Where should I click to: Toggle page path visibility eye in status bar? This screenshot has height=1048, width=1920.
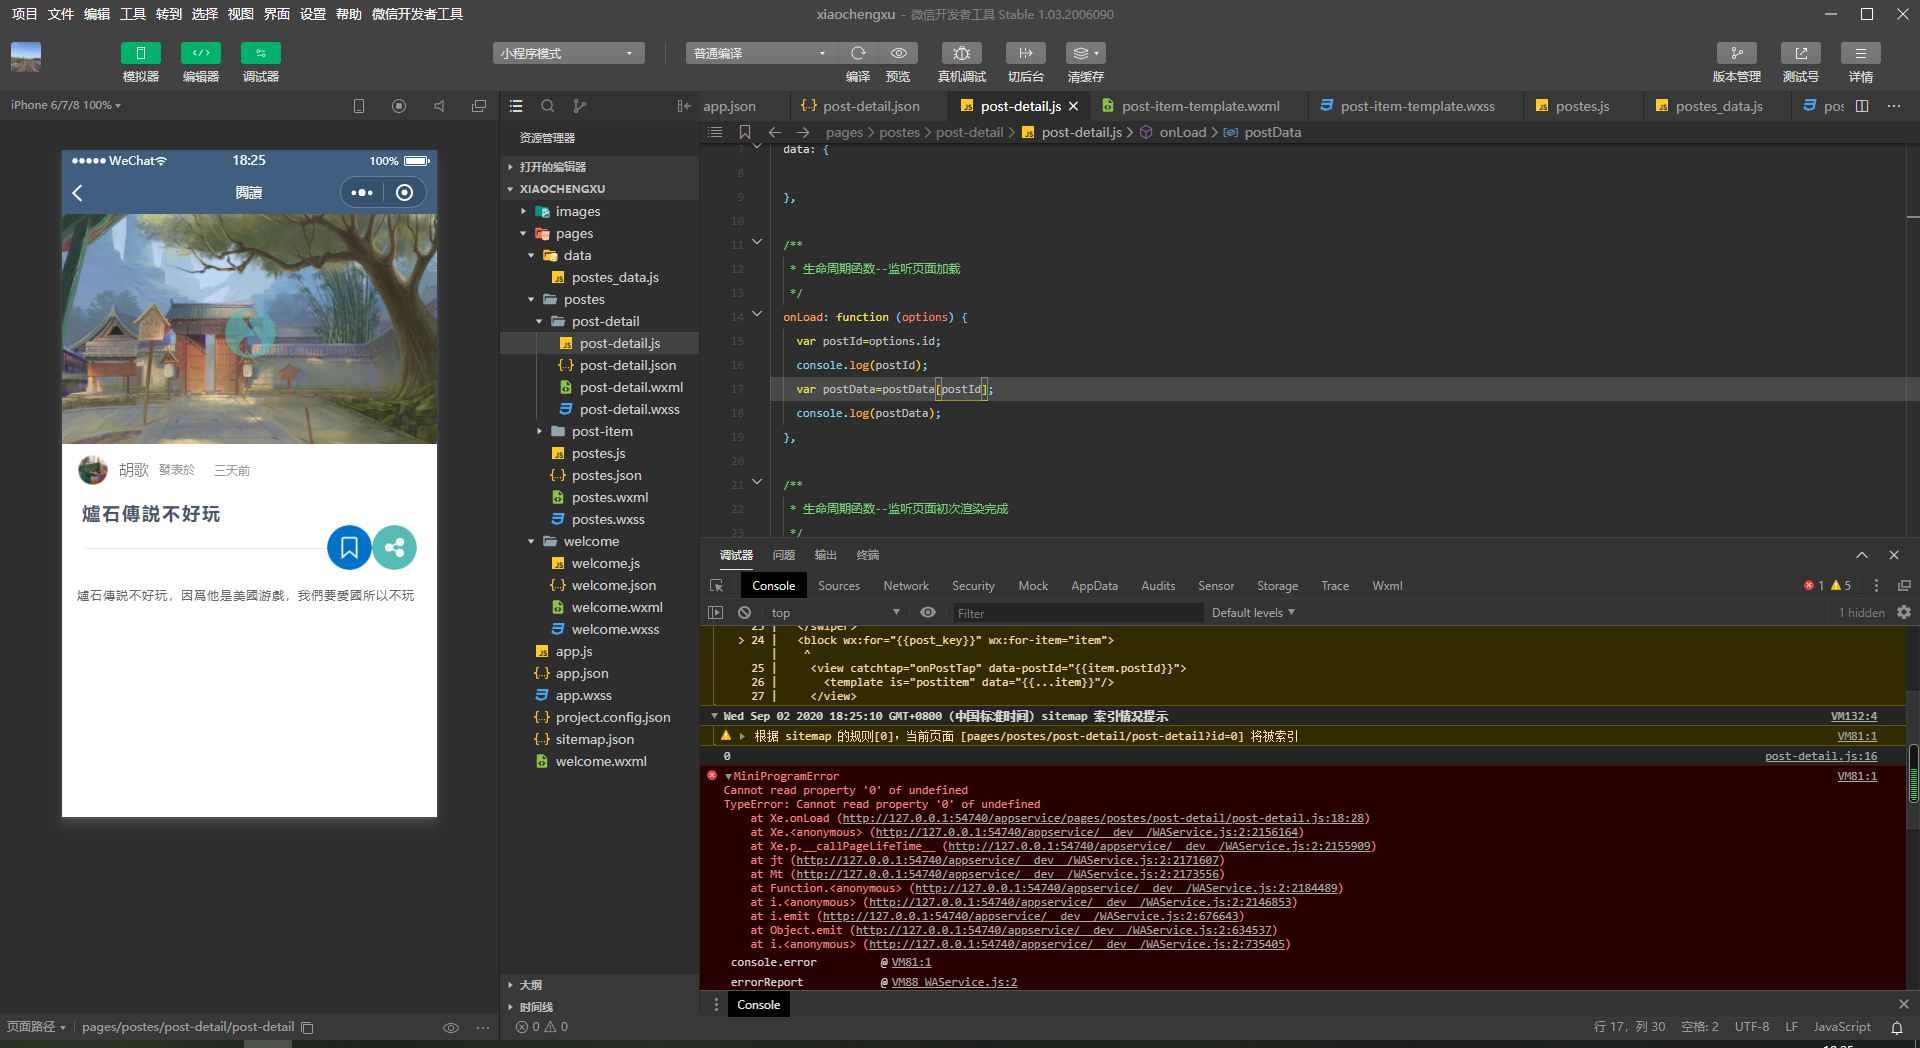451,1027
